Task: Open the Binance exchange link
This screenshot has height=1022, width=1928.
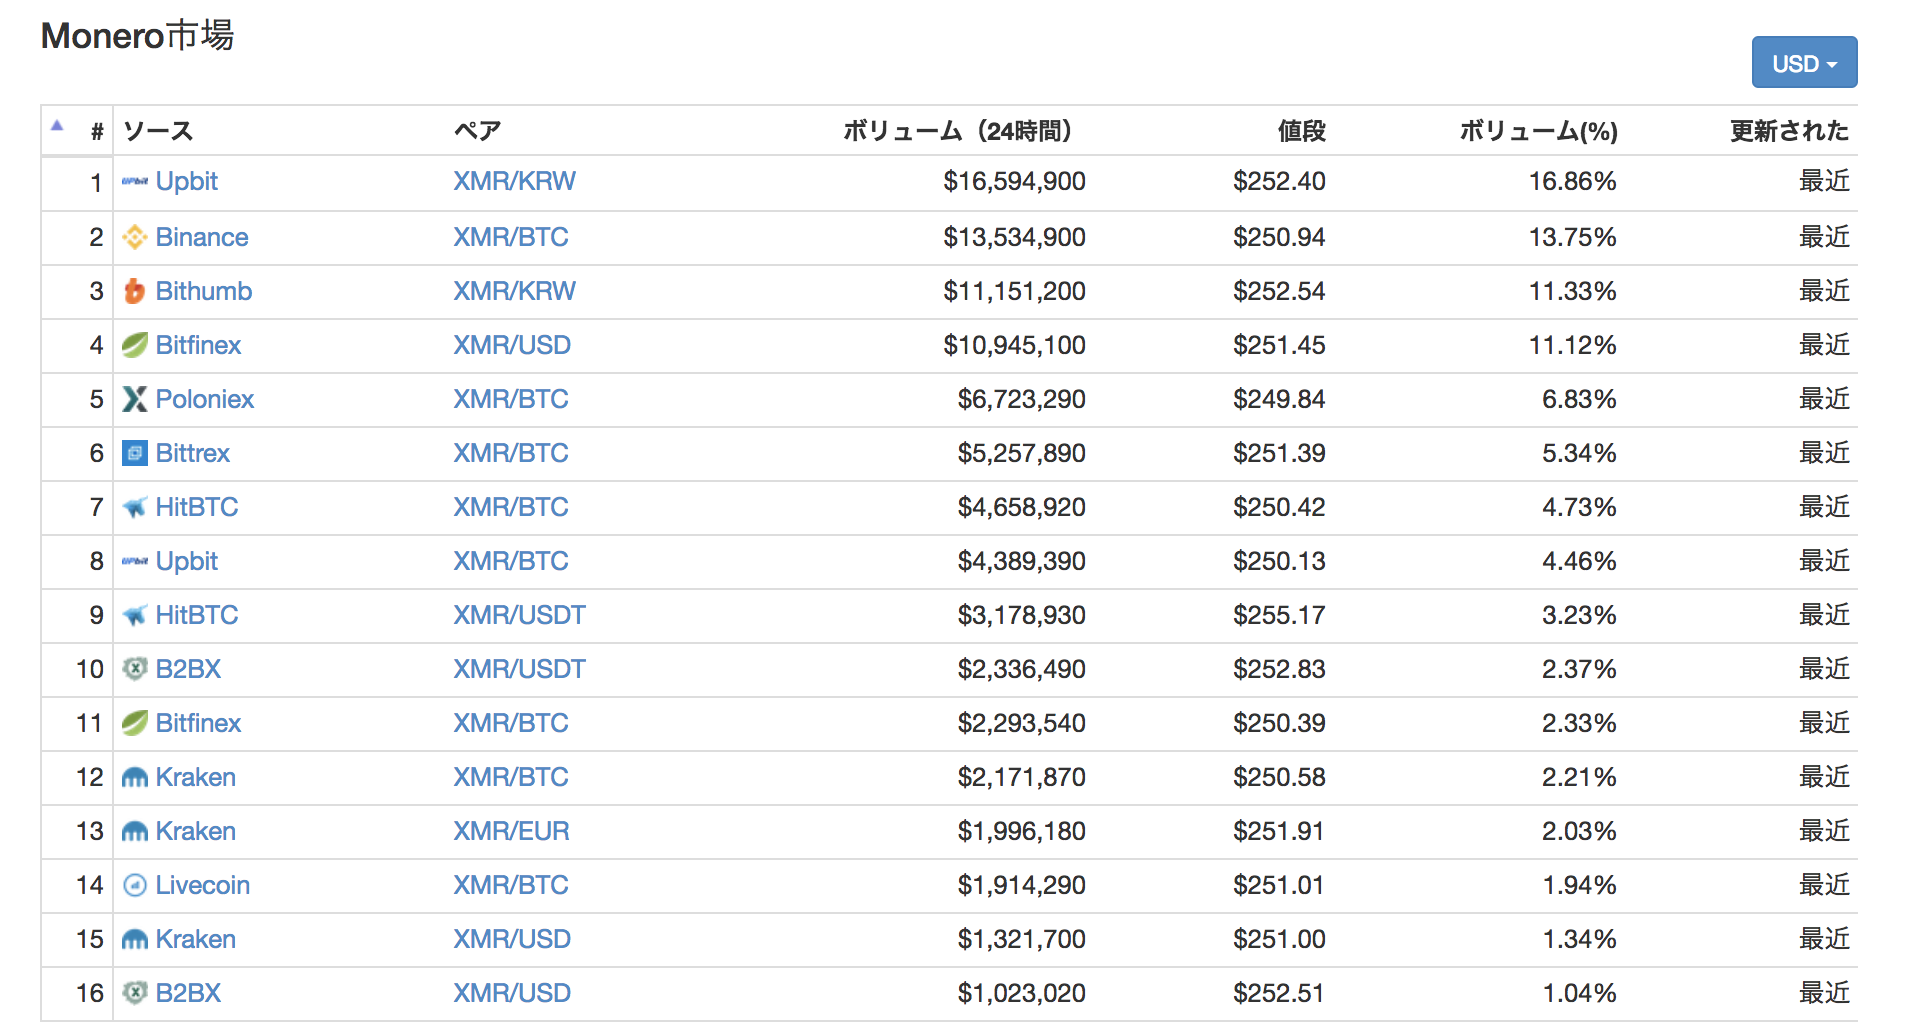Action: tap(202, 237)
